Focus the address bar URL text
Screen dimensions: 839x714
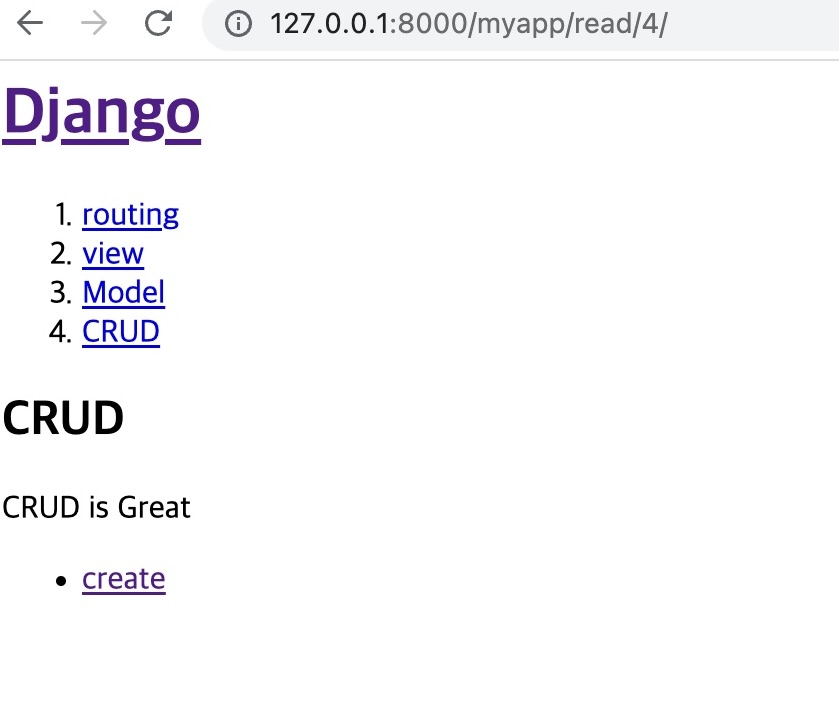[x=469, y=24]
